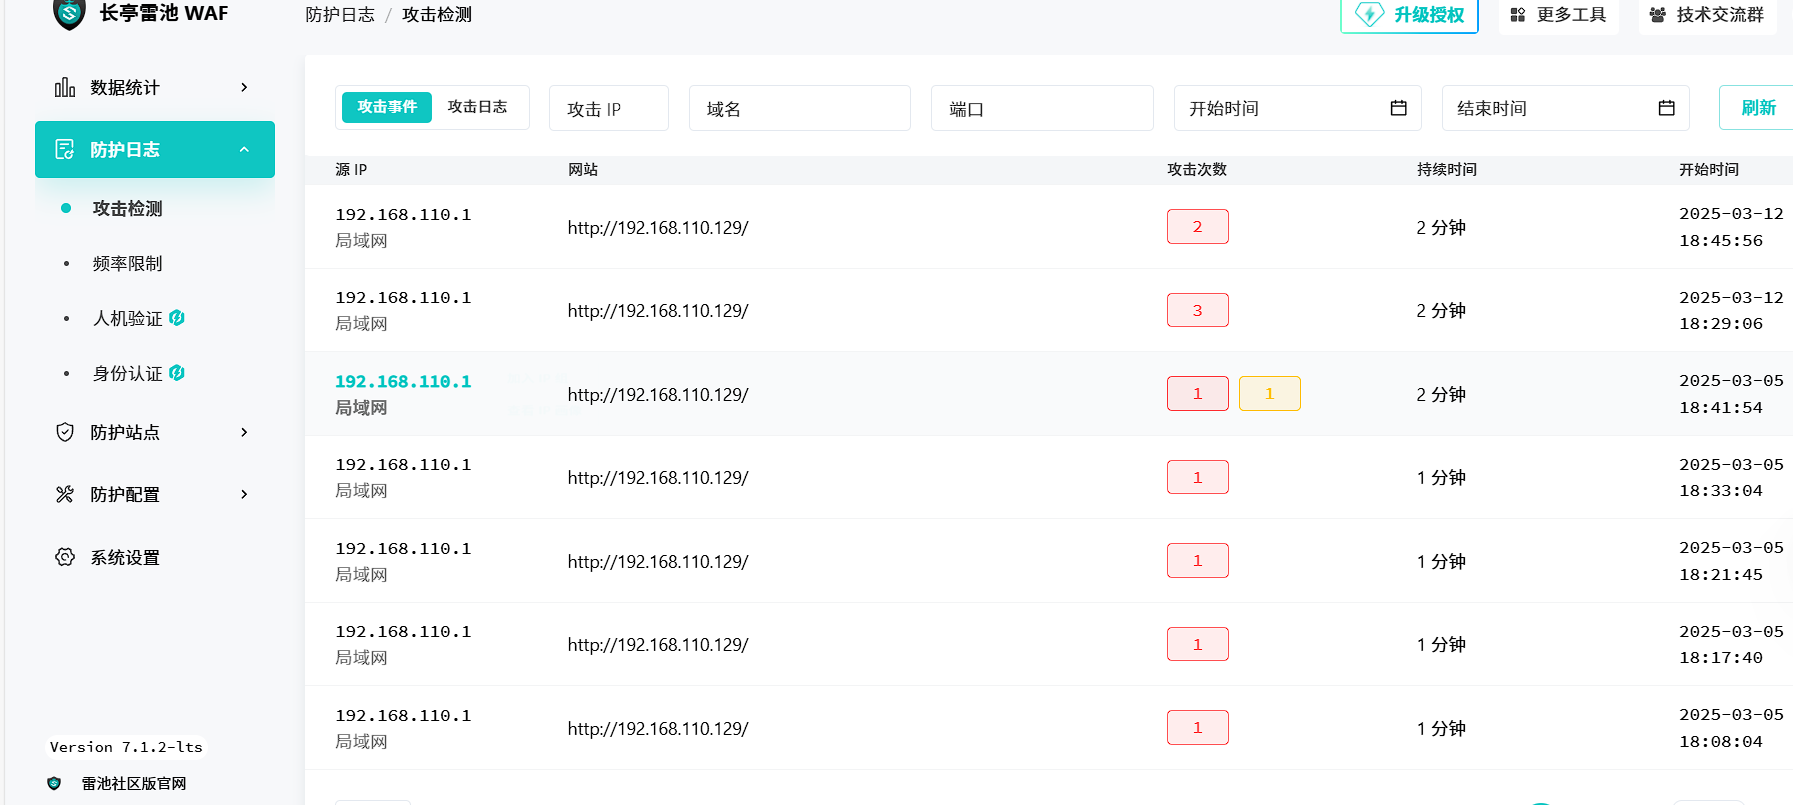The width and height of the screenshot is (1793, 805).
Task: Collapse the 防护日志 menu section
Action: (x=244, y=150)
